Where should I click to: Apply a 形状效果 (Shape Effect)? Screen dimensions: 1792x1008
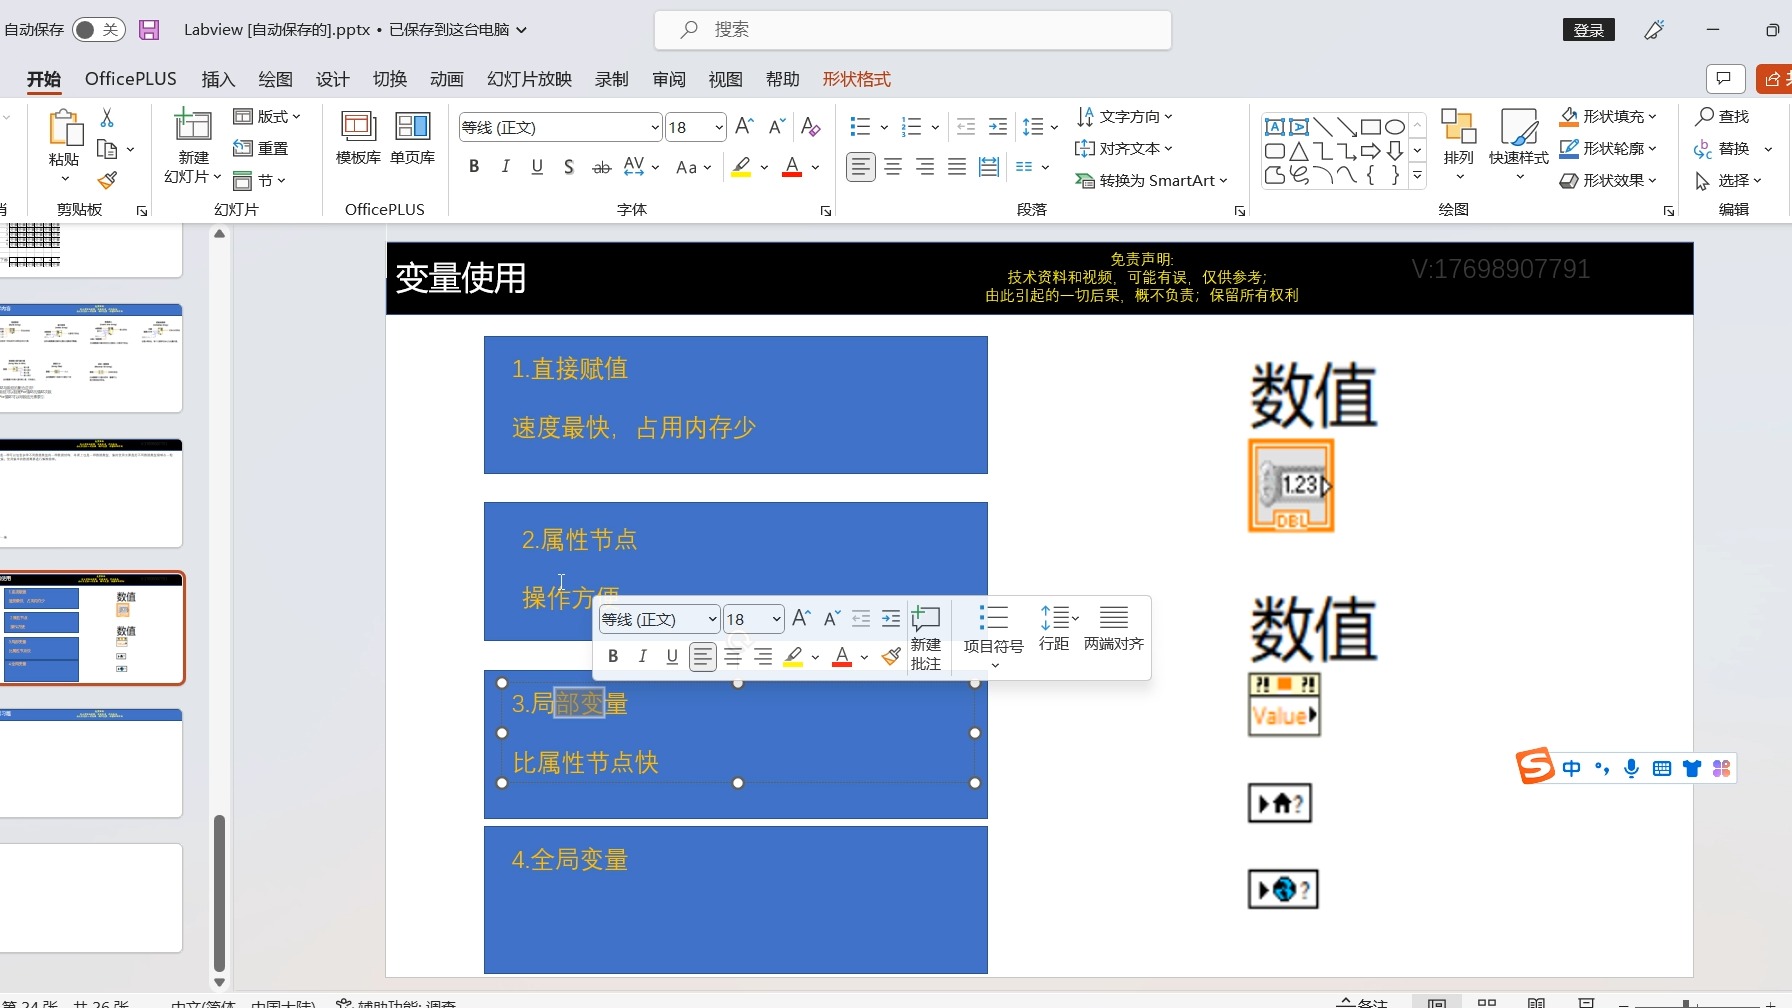pyautogui.click(x=1606, y=180)
